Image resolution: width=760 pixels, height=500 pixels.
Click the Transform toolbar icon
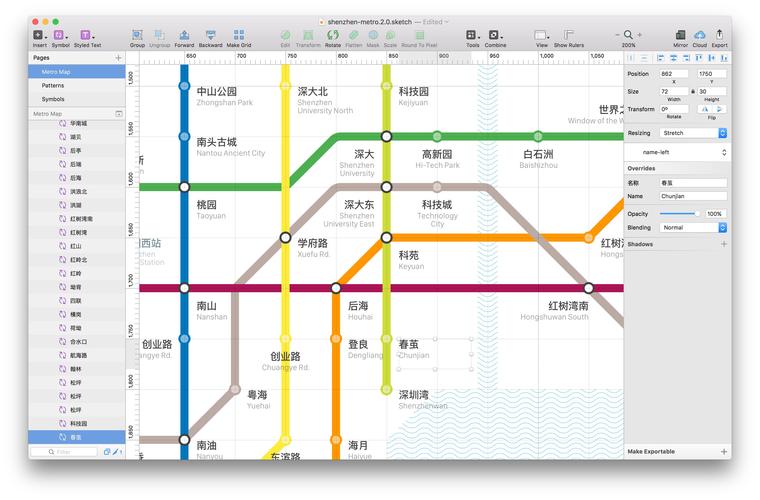coord(308,35)
